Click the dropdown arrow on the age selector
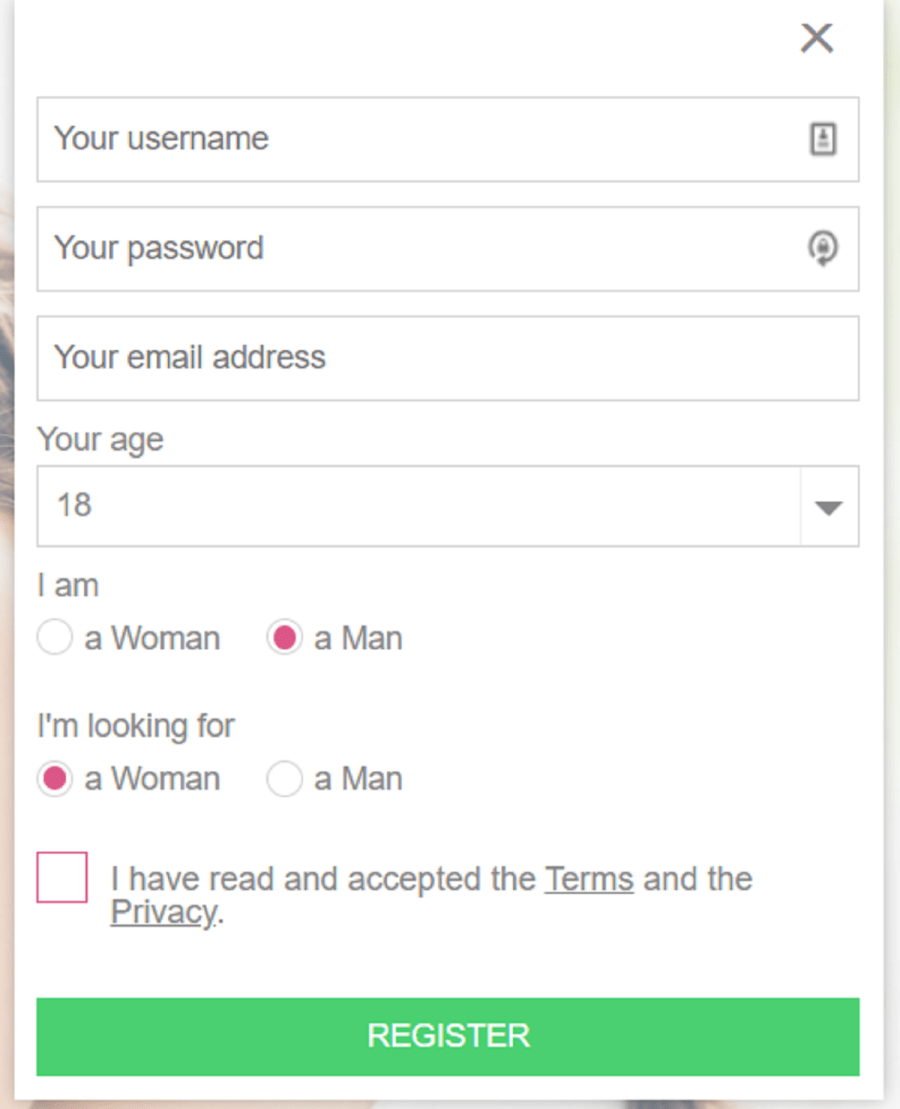This screenshot has width=900, height=1109. 828,506
